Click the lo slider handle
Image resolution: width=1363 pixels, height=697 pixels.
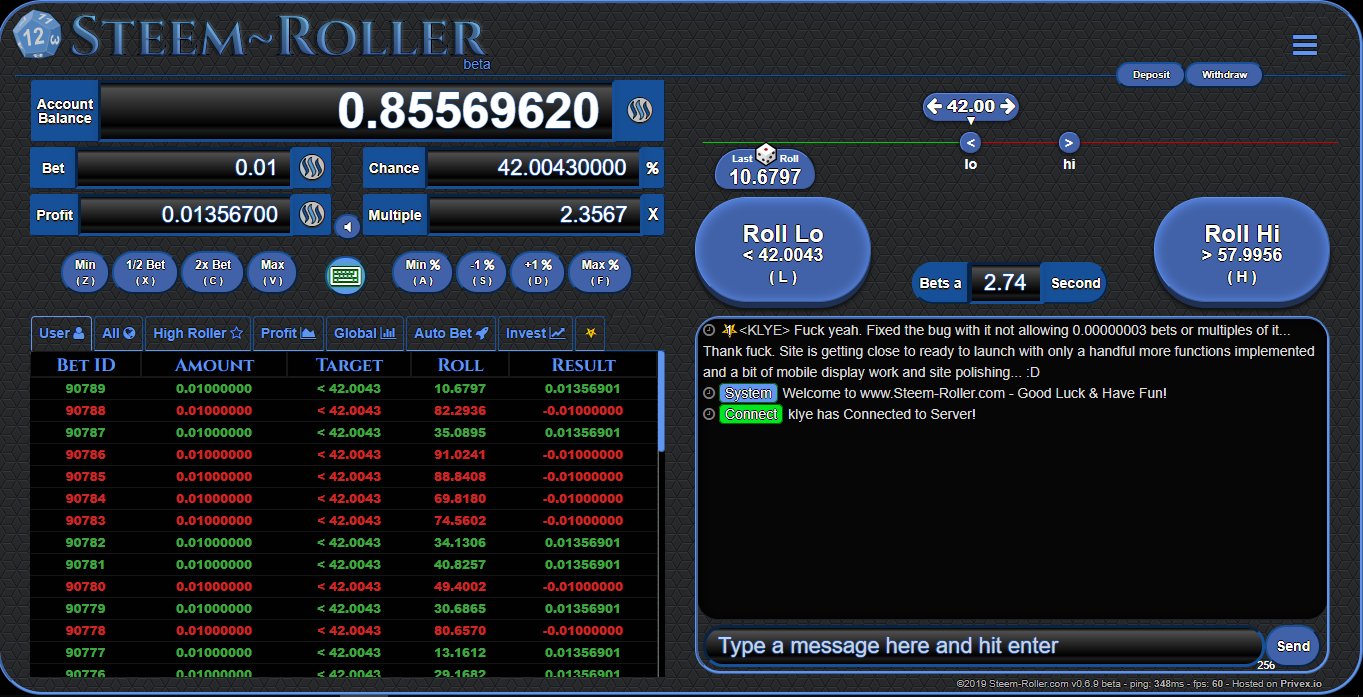(x=970, y=142)
